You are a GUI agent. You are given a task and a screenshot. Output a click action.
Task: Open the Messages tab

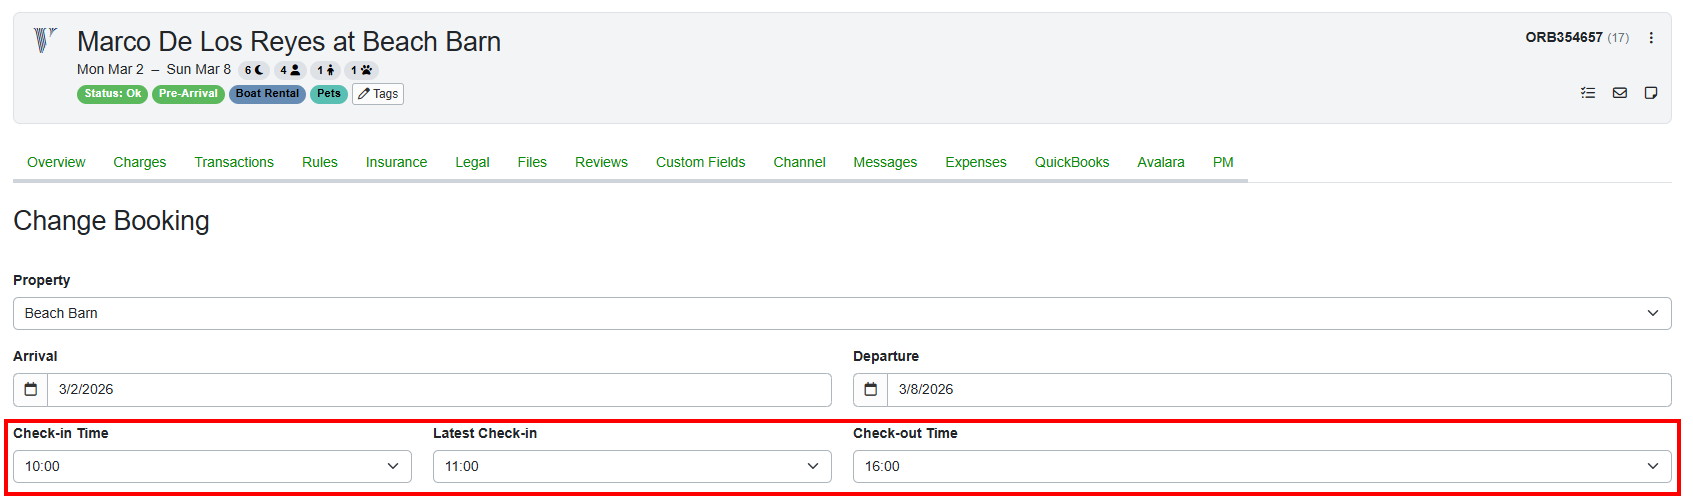click(x=885, y=162)
